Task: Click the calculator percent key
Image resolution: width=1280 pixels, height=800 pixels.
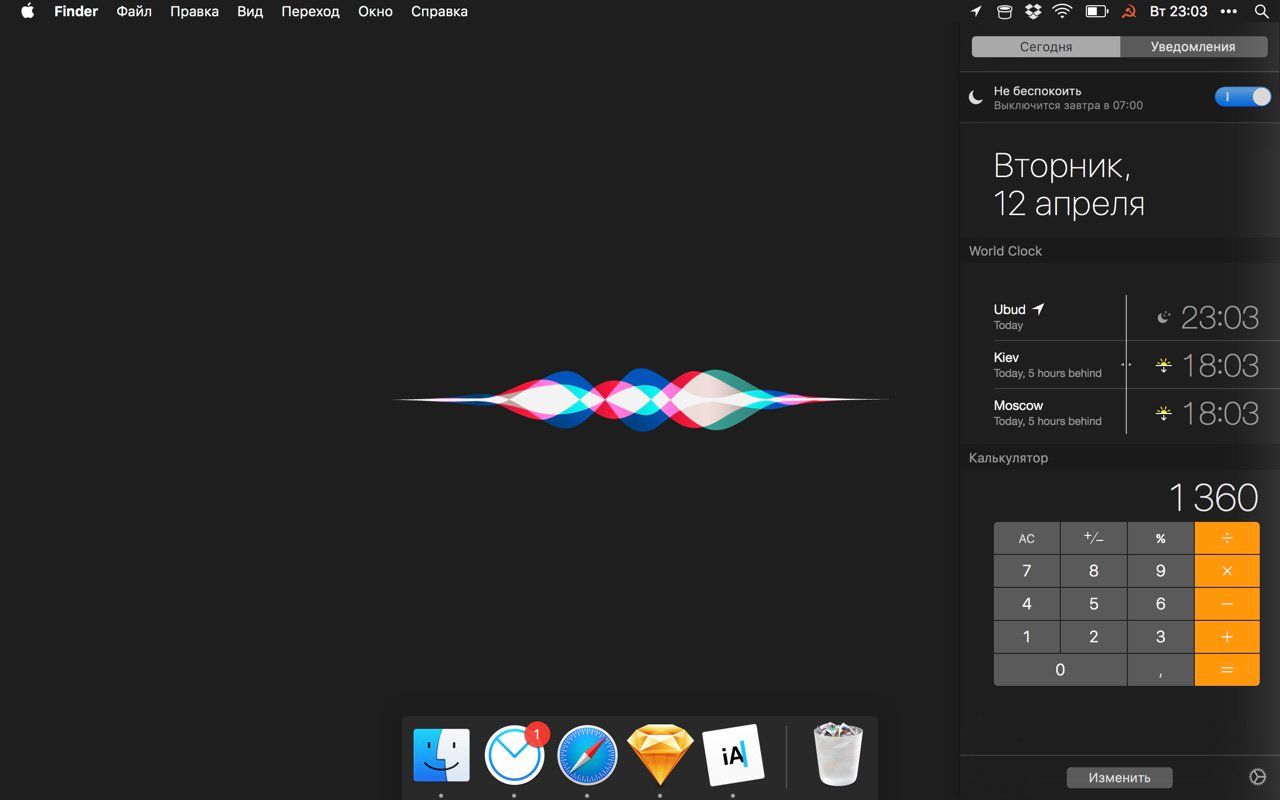Action: pos(1160,538)
